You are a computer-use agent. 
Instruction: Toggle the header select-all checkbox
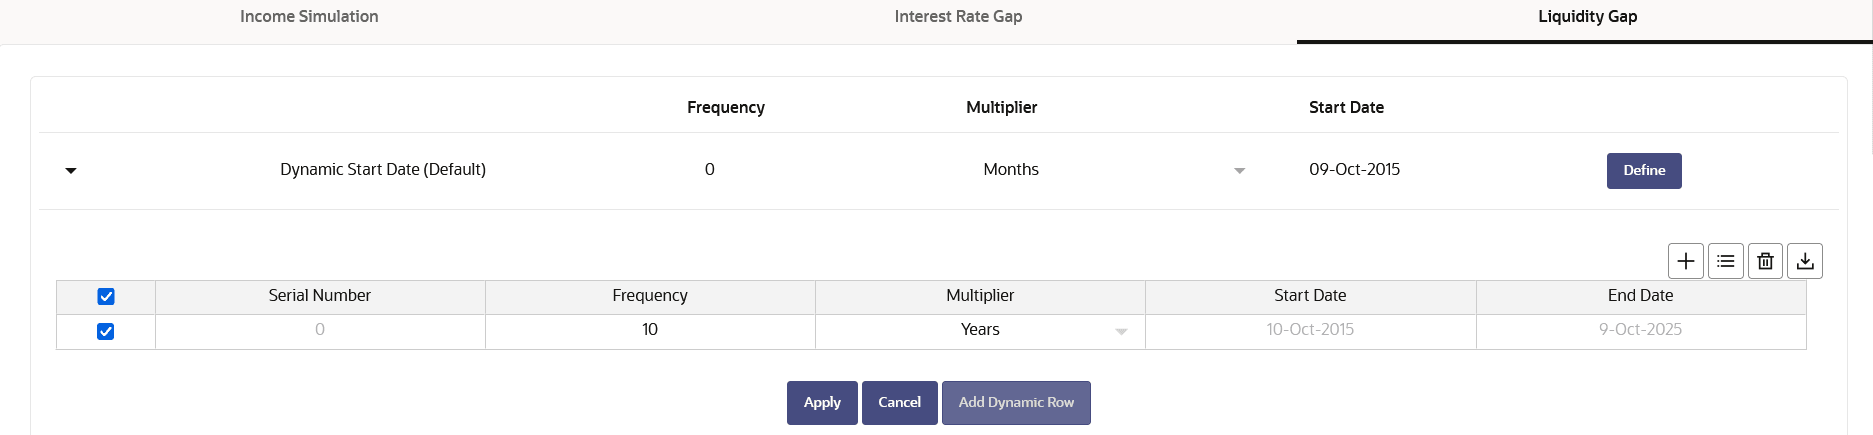pos(106,296)
